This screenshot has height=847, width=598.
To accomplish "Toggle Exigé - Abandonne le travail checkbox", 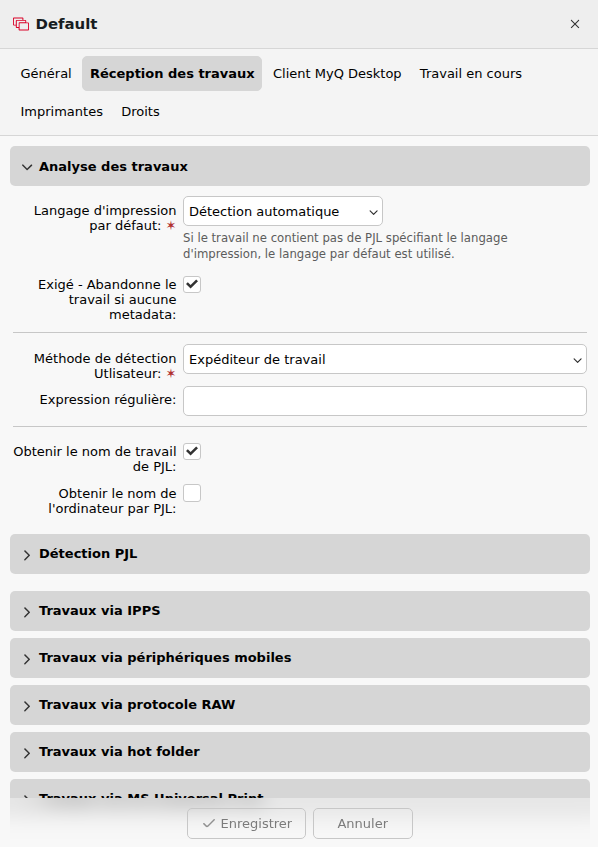I will coord(192,284).
